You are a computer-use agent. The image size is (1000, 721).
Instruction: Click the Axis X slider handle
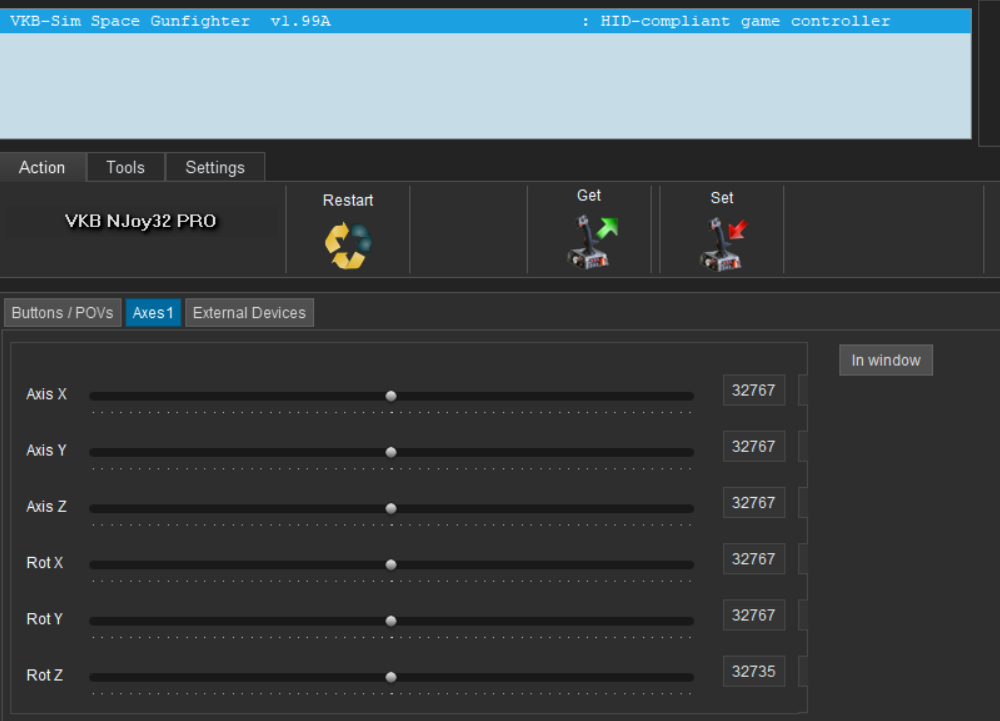point(391,396)
